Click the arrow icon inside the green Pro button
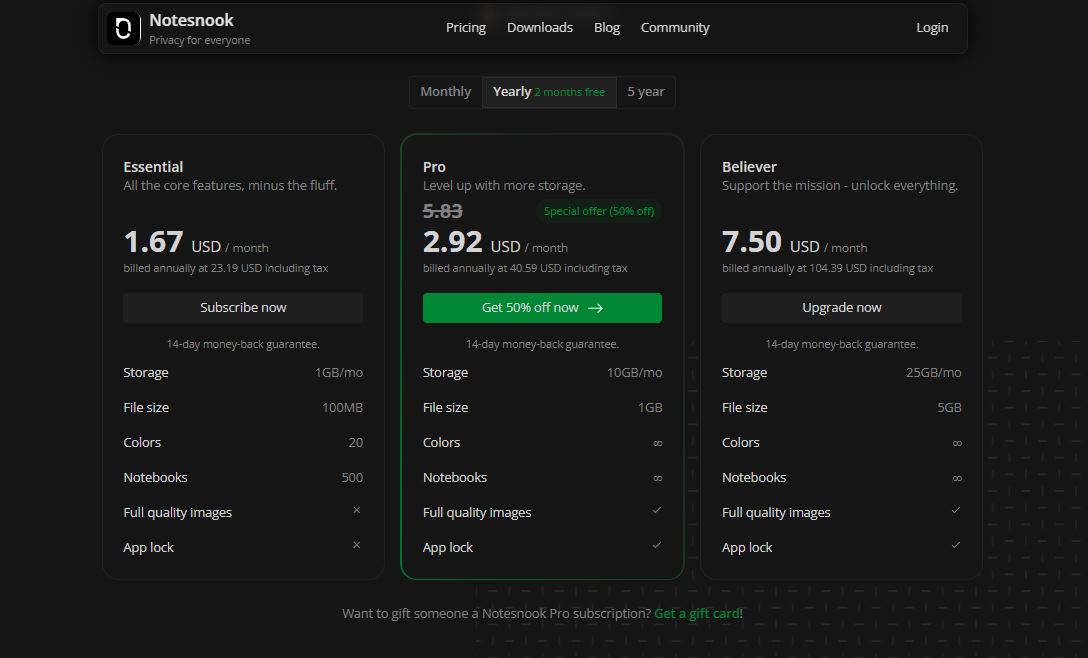1088x658 pixels. pyautogui.click(x=595, y=307)
